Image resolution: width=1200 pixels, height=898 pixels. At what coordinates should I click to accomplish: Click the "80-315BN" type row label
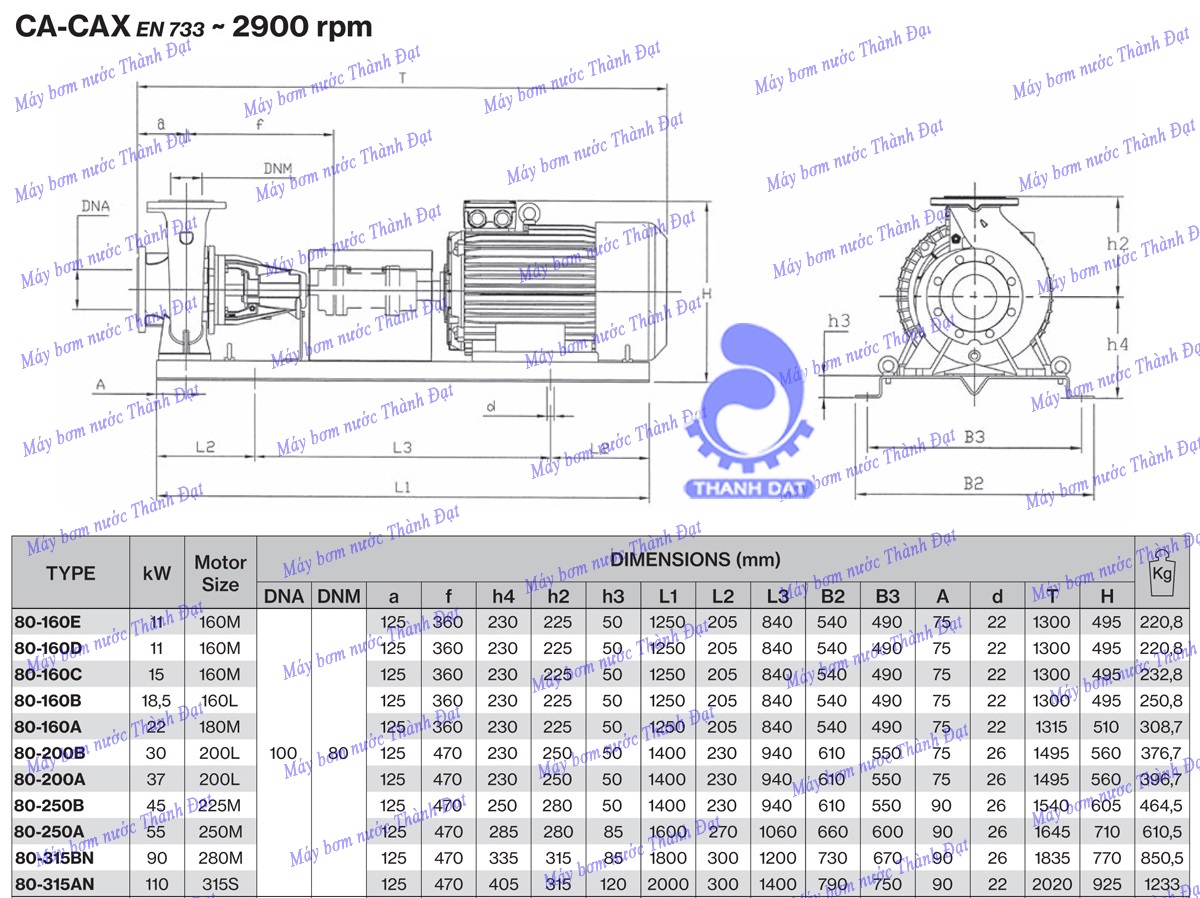point(54,858)
